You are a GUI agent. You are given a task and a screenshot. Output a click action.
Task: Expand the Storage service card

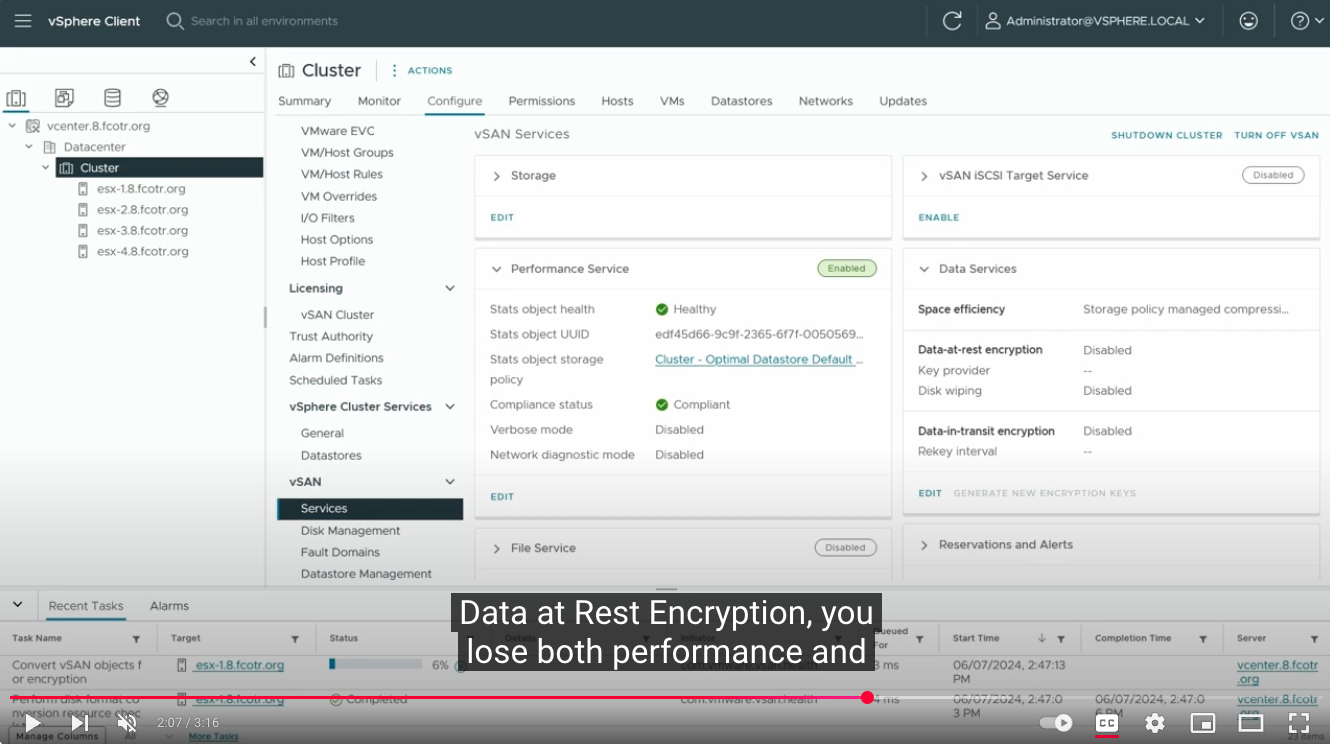[x=497, y=176]
